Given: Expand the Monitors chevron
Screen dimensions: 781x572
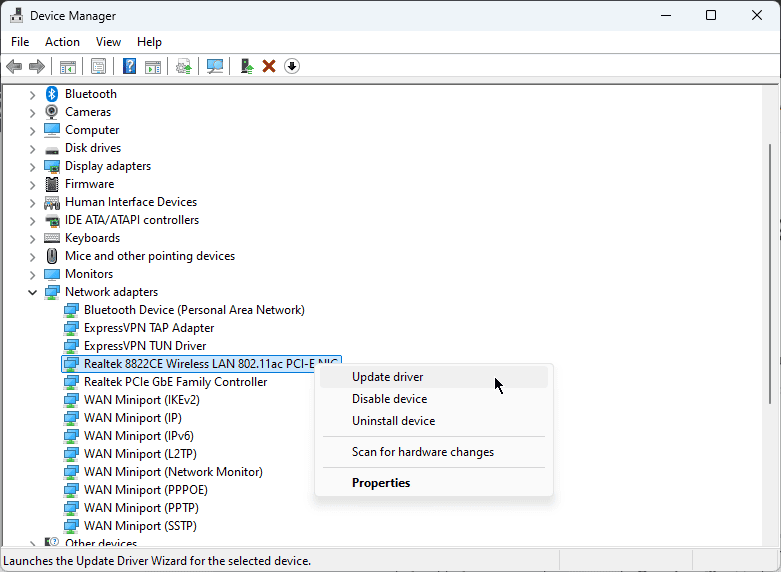Looking at the screenshot, I should pos(32,275).
